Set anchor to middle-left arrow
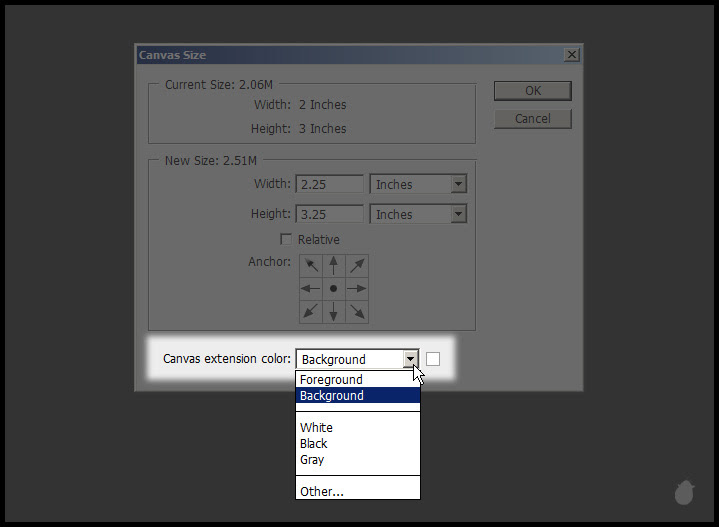Viewport: 719px width, 527px height. (x=311, y=288)
